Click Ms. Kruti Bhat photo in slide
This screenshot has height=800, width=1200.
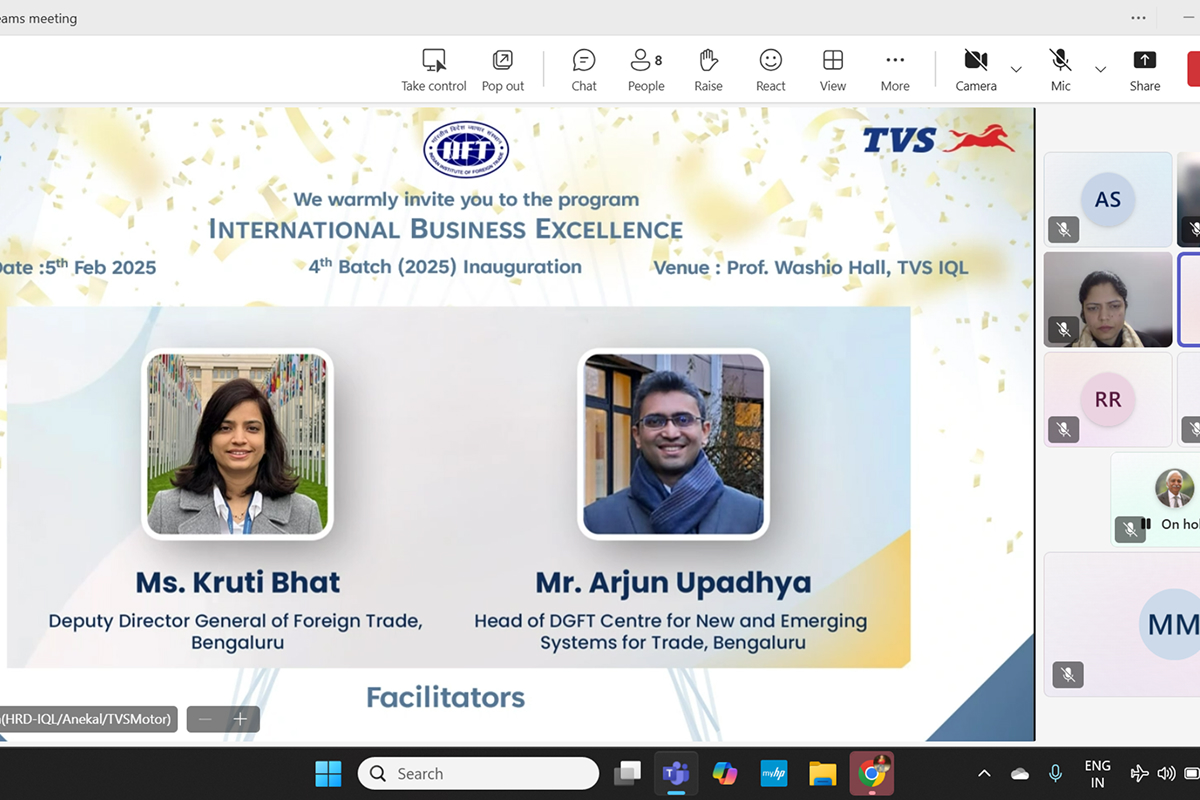(x=236, y=443)
